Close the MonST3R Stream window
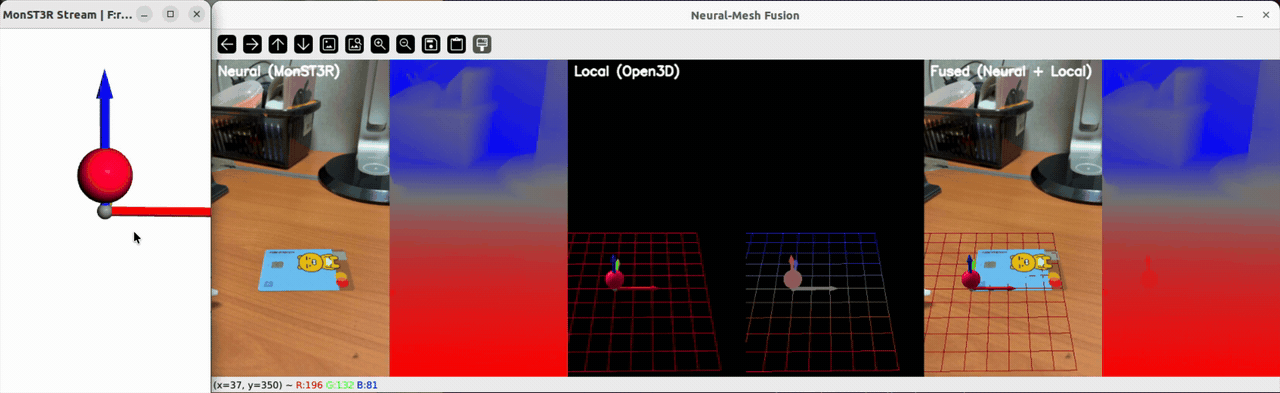The width and height of the screenshot is (1280, 393). point(197,15)
